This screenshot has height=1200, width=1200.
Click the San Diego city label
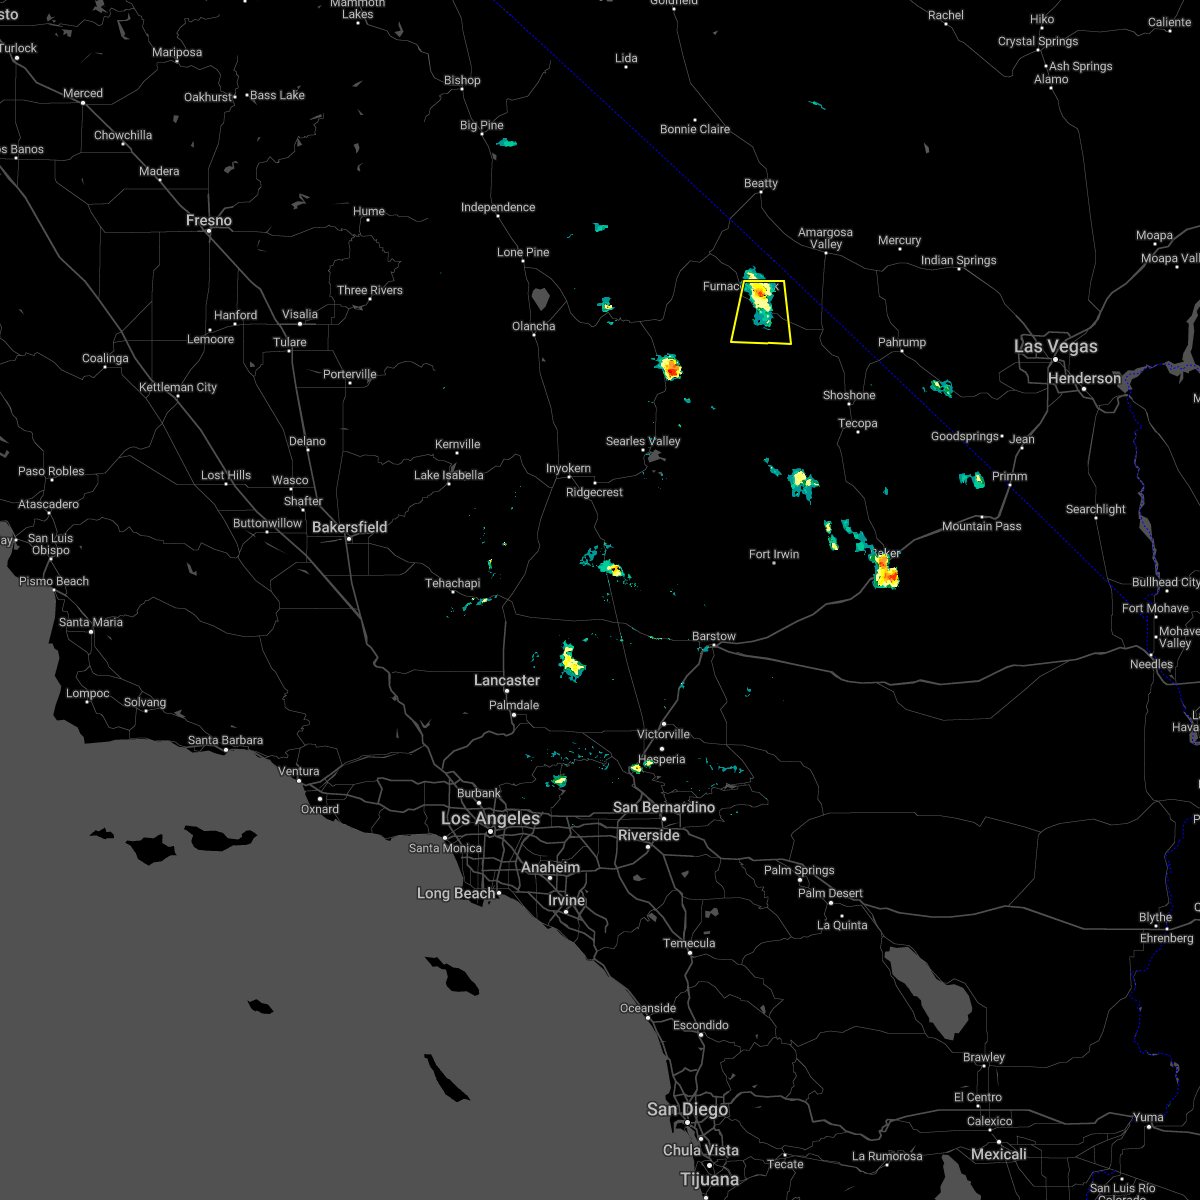coord(687,1109)
